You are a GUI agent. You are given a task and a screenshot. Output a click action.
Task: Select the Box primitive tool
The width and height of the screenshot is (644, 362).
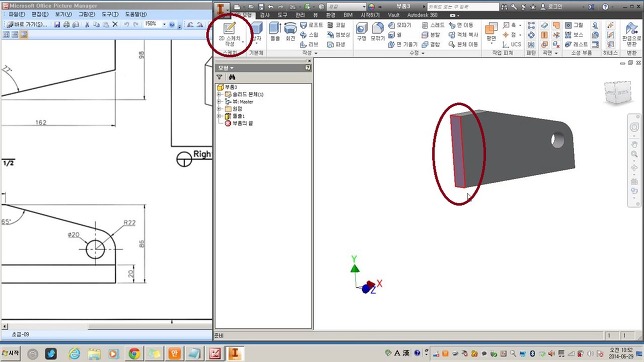(257, 32)
